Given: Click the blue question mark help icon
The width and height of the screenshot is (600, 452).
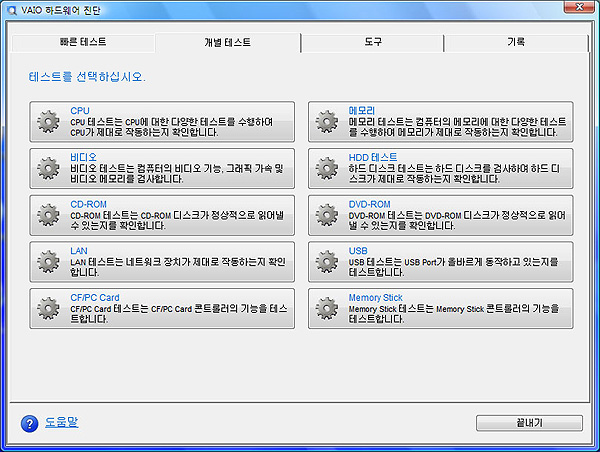Looking at the screenshot, I should [29, 423].
